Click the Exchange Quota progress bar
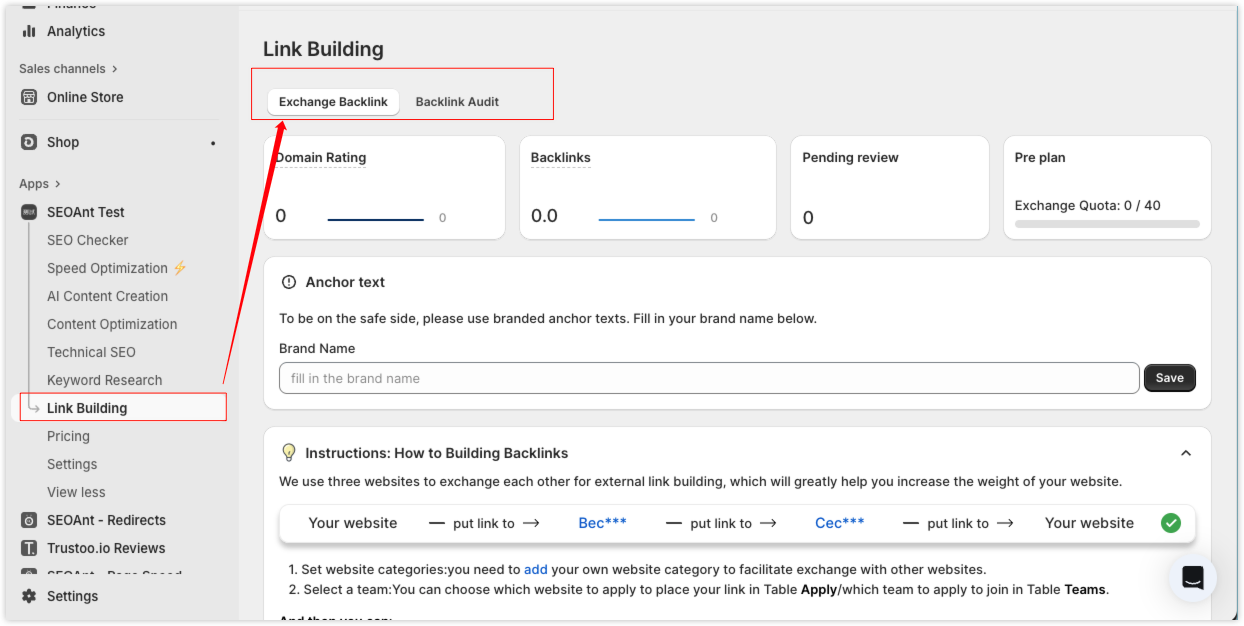The image size is (1244, 626). [x=1106, y=224]
